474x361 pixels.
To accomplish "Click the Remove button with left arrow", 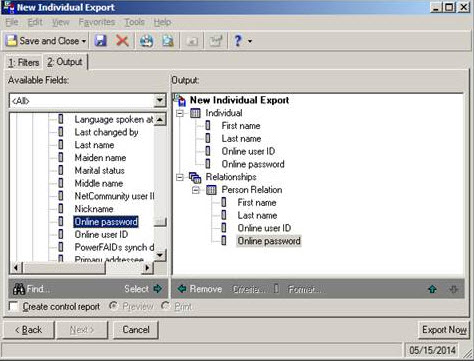I will pos(200,289).
